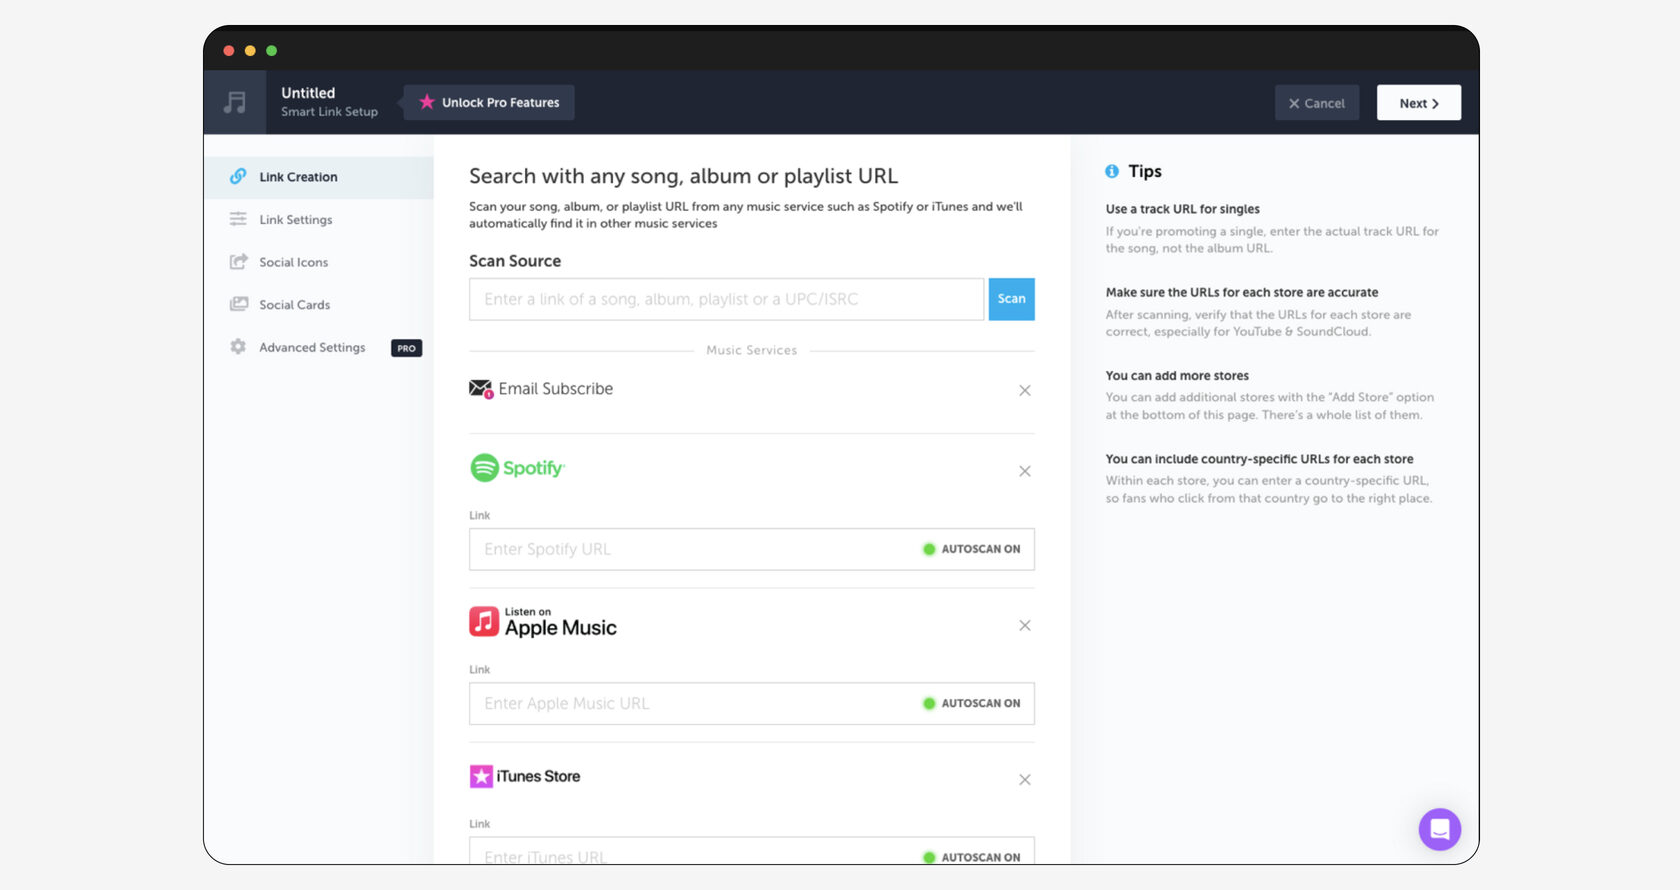Click the Tips info icon

pos(1112,172)
